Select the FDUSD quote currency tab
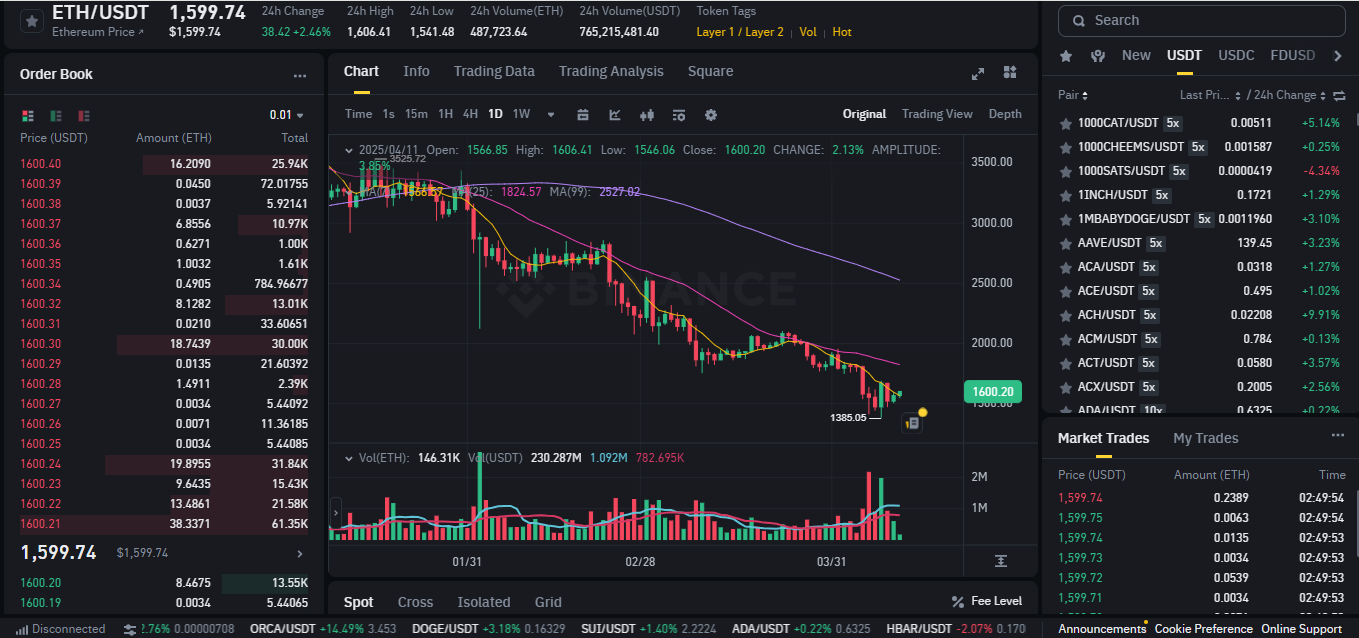1359x638 pixels. pyautogui.click(x=1292, y=55)
